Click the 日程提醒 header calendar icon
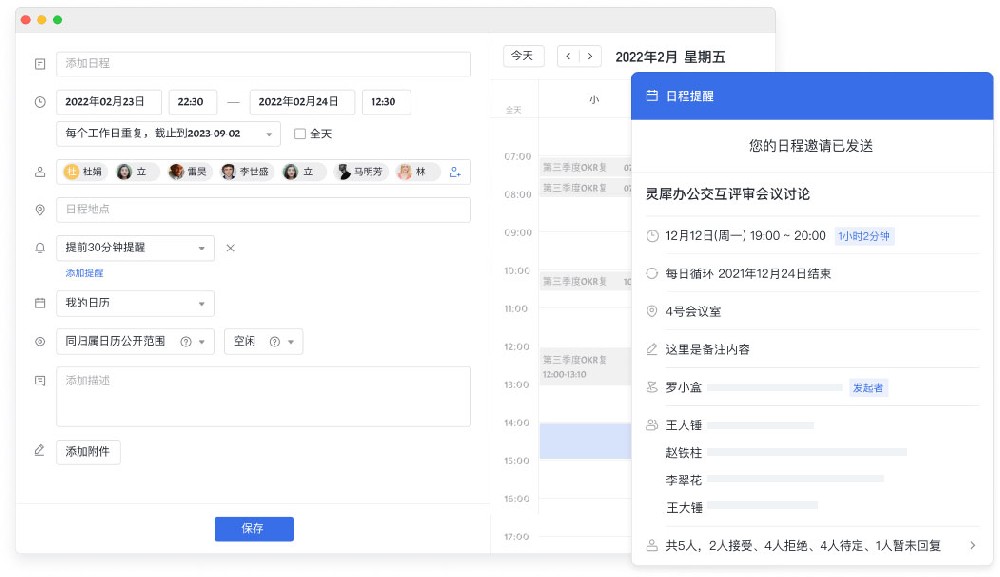 (x=652, y=97)
